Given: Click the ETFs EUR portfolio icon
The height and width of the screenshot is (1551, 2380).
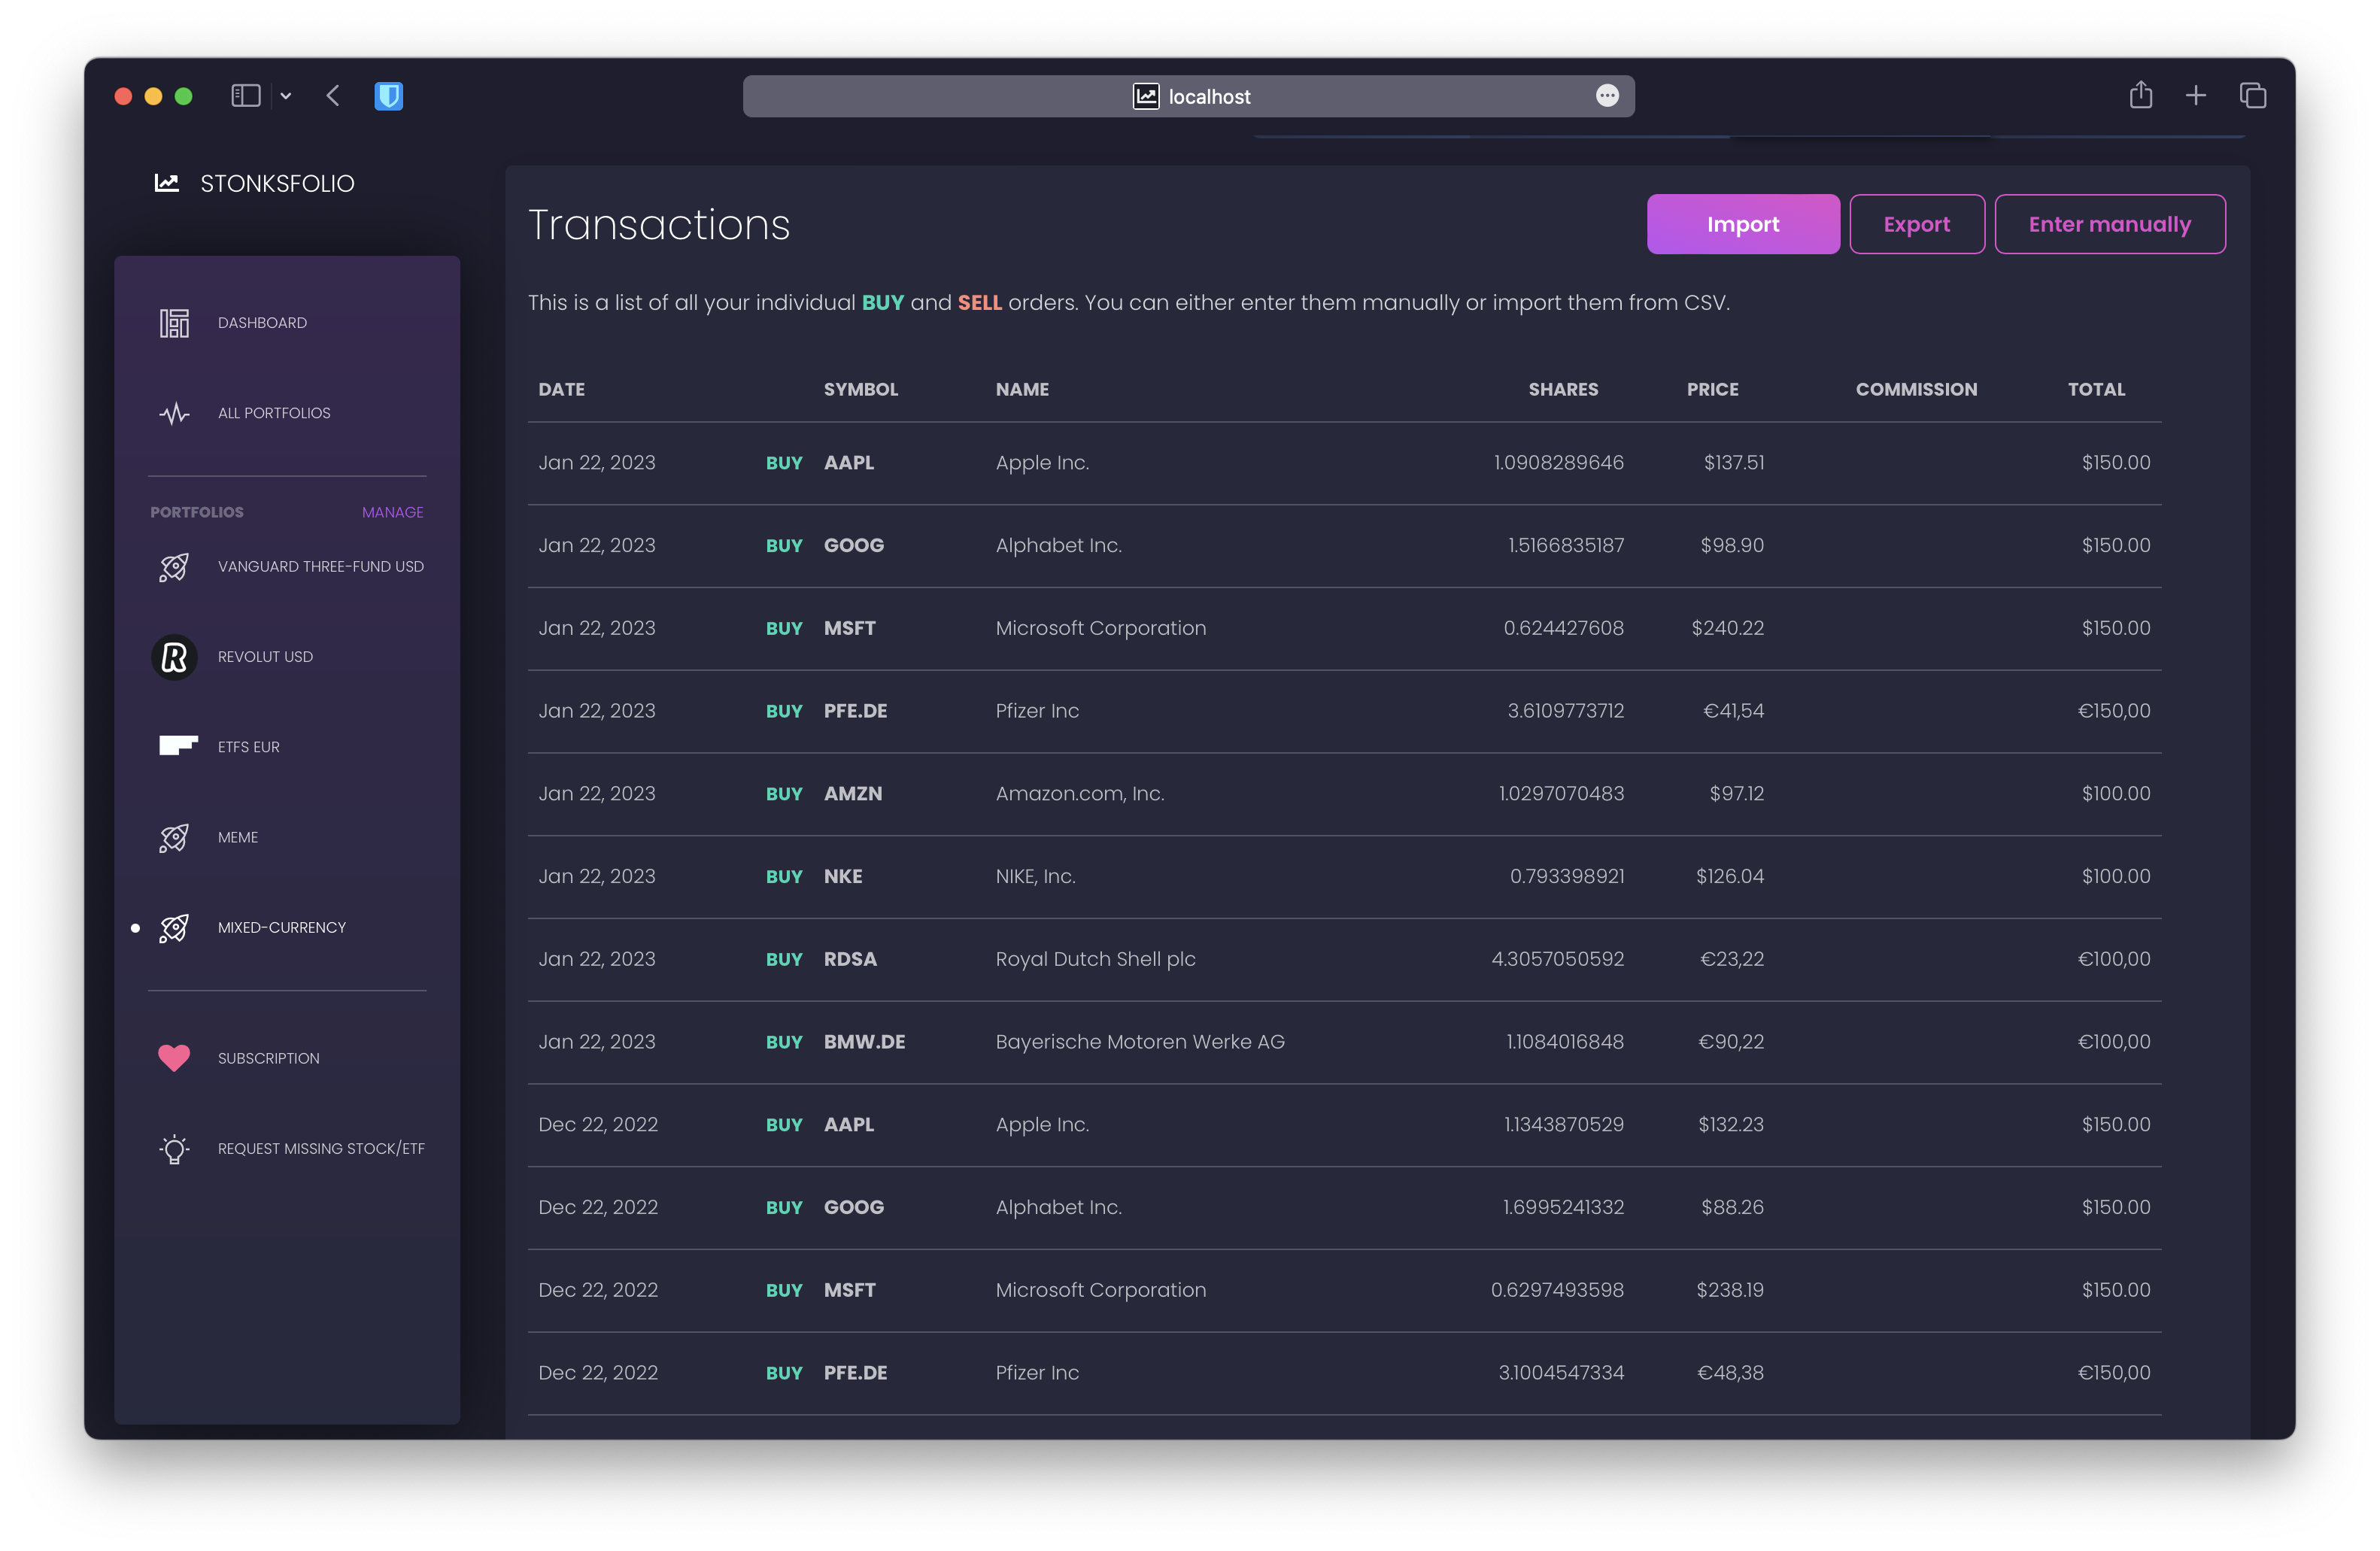Looking at the screenshot, I should tap(178, 746).
